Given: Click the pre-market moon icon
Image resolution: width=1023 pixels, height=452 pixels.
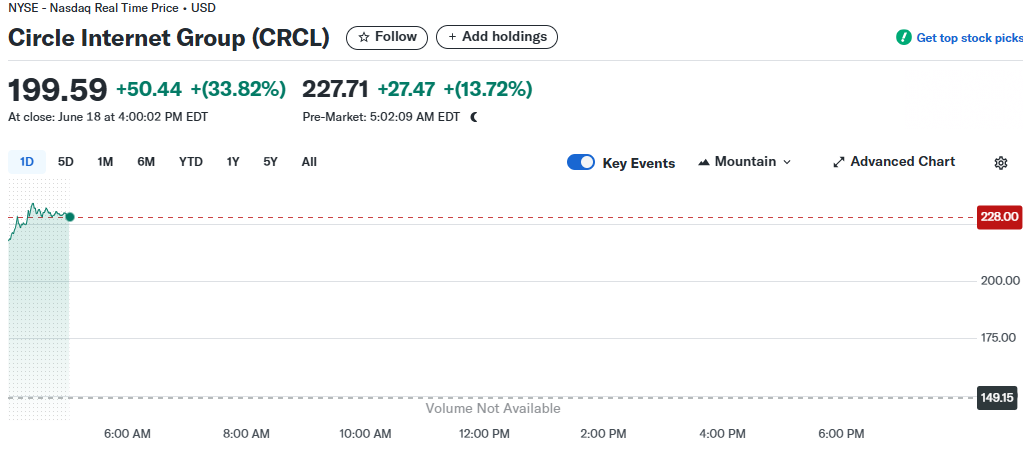Looking at the screenshot, I should [x=474, y=117].
